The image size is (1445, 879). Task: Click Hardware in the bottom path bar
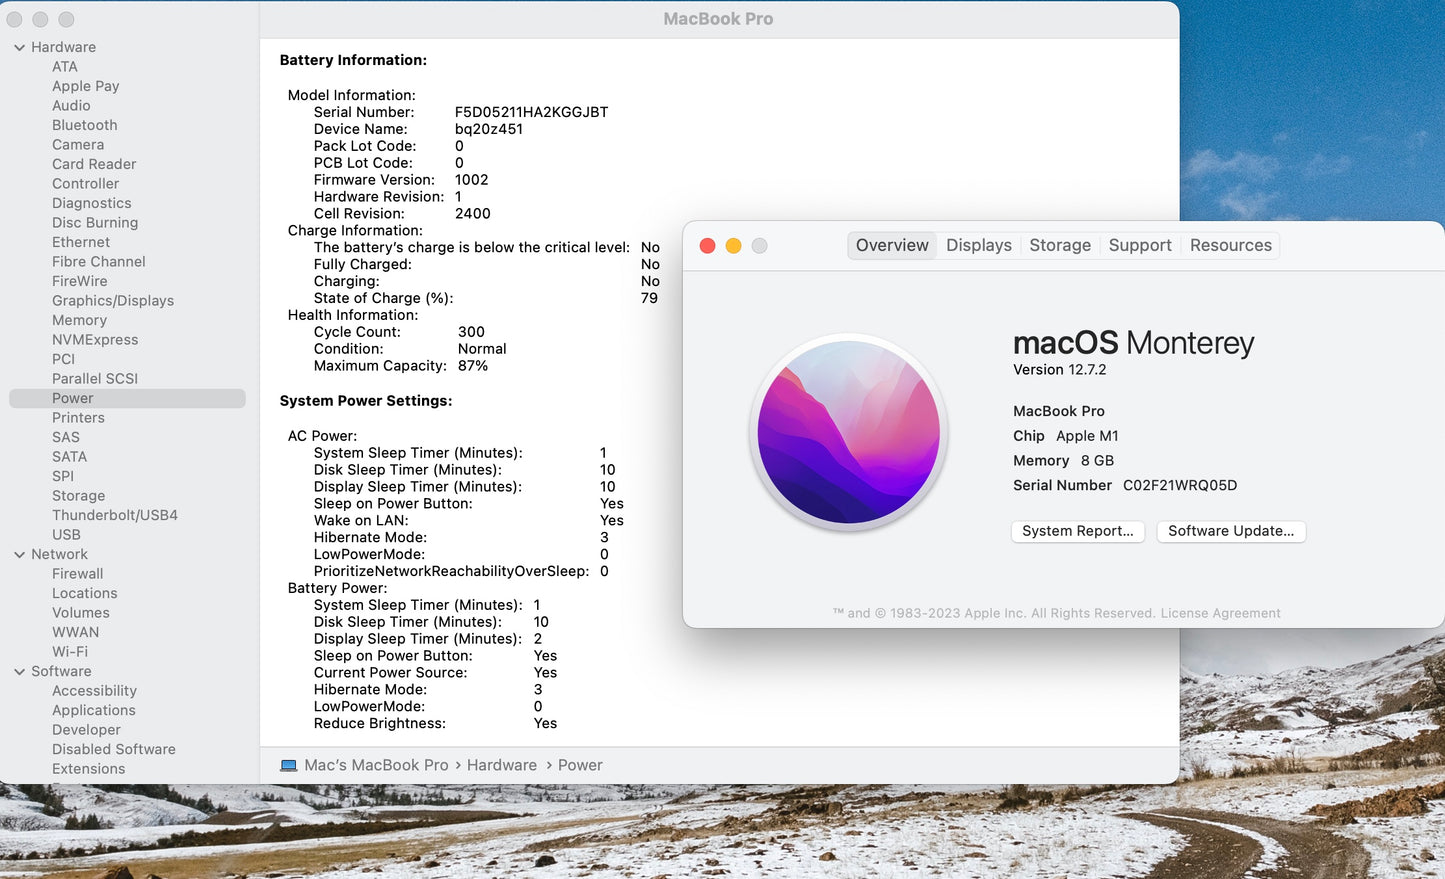point(501,766)
